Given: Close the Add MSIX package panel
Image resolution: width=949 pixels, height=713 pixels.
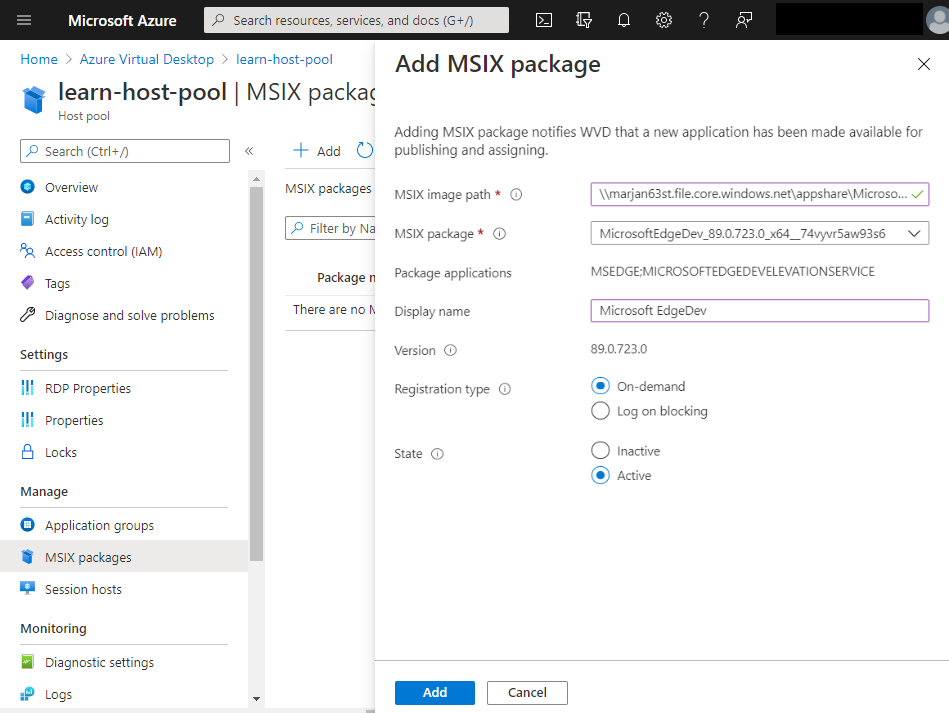Looking at the screenshot, I should tap(923, 64).
